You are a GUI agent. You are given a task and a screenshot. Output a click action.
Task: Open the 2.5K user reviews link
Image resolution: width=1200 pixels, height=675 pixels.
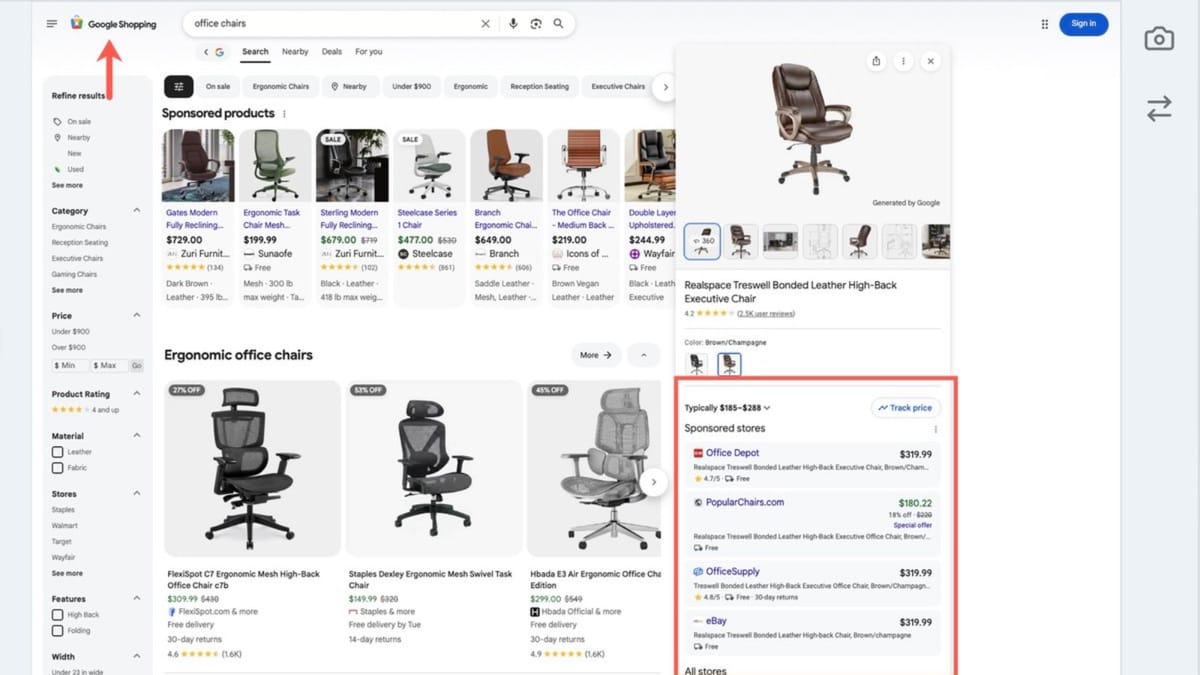point(767,311)
